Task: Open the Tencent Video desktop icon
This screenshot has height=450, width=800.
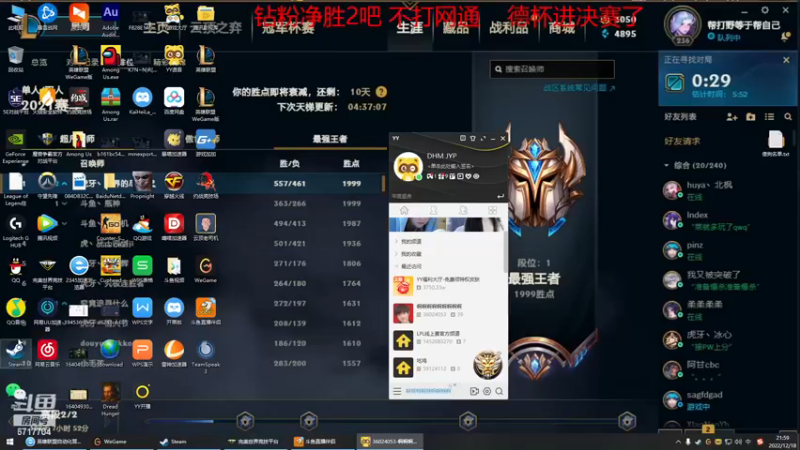Action: point(47,228)
